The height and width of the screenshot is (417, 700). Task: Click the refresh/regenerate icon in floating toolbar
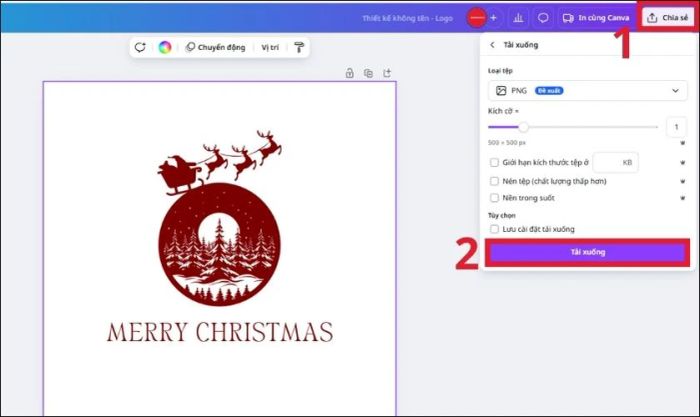[140, 47]
